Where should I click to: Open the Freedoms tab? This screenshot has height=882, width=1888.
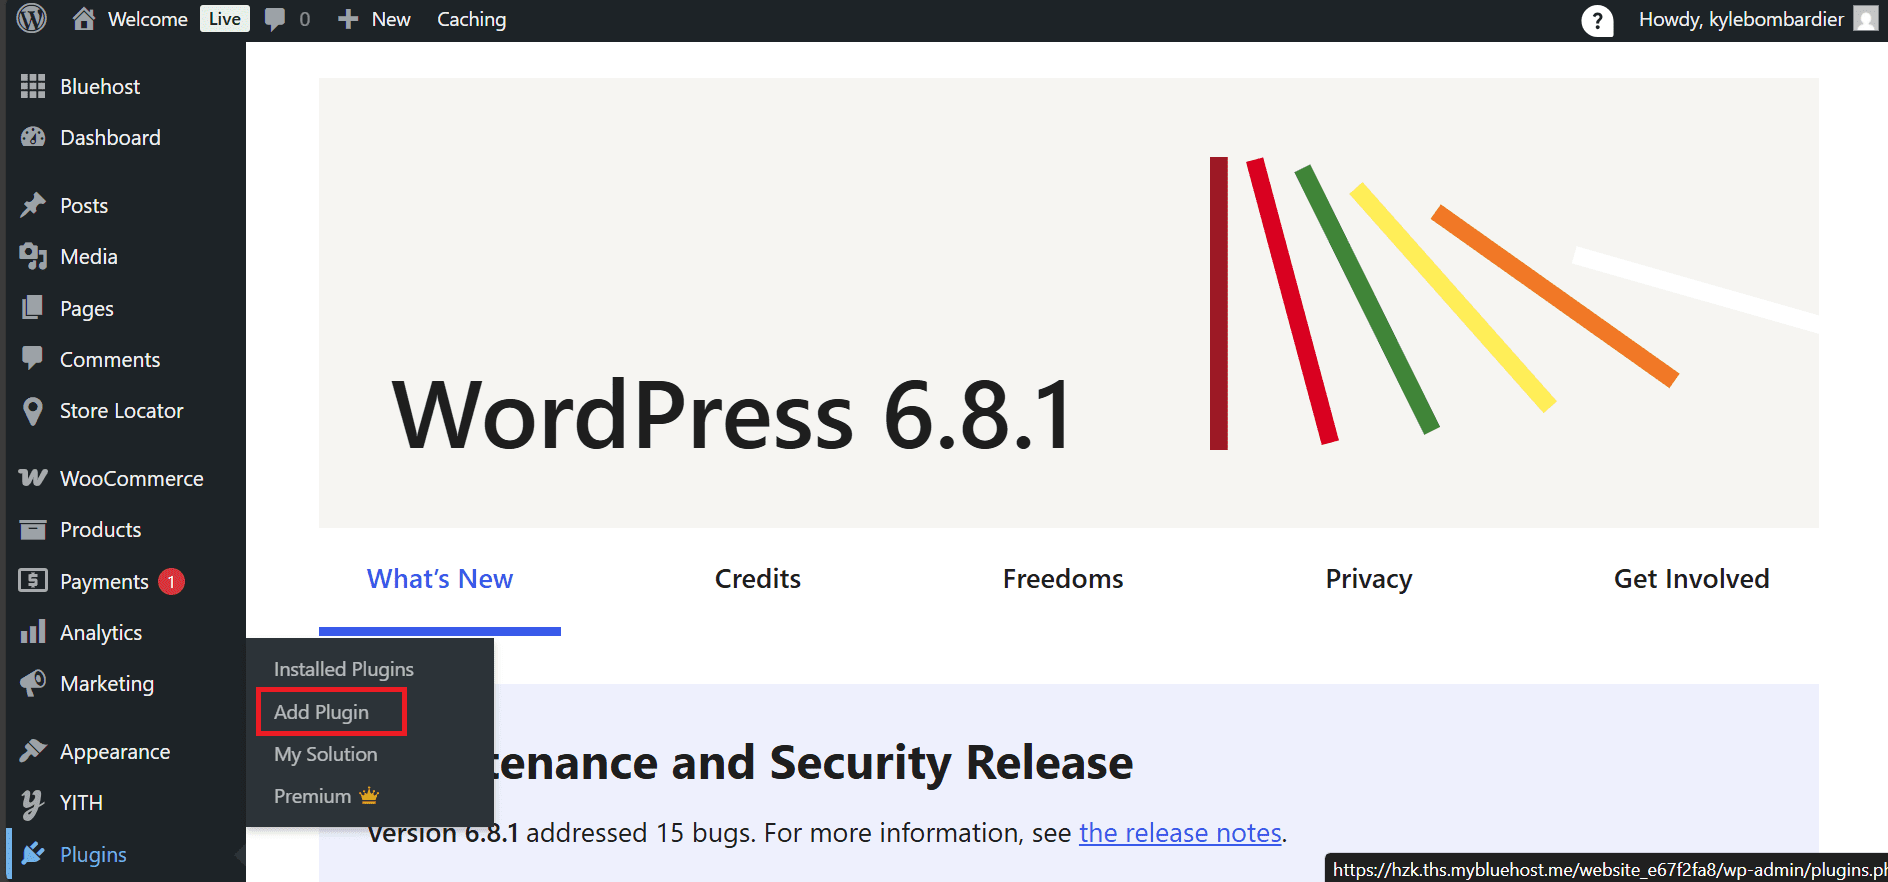click(x=1063, y=579)
